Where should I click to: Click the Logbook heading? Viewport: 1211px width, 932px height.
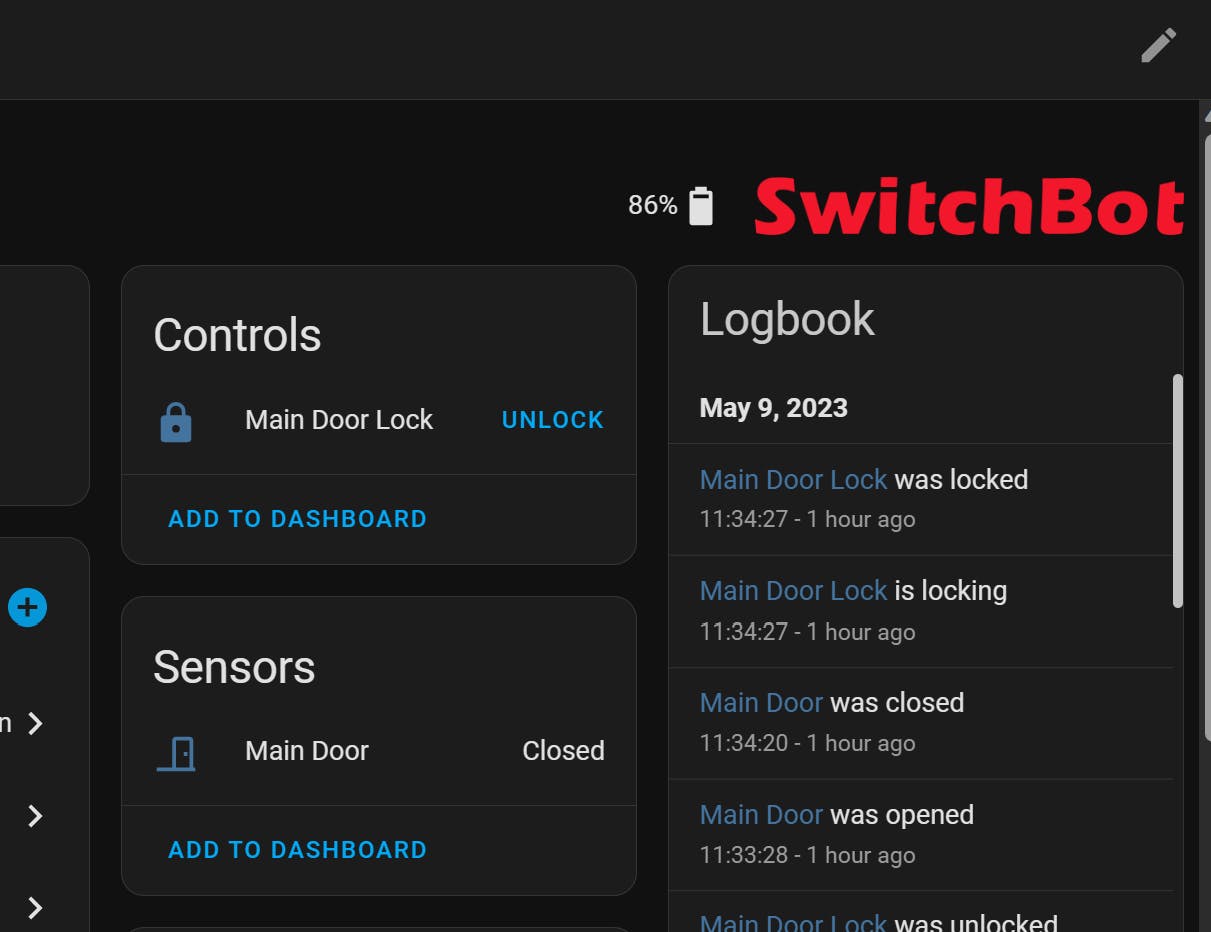point(788,320)
